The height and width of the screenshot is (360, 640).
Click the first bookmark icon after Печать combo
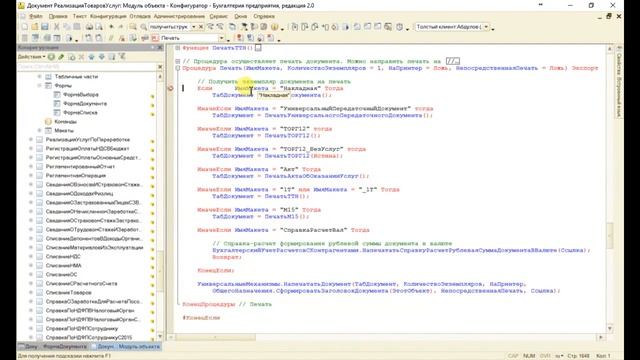240,38
